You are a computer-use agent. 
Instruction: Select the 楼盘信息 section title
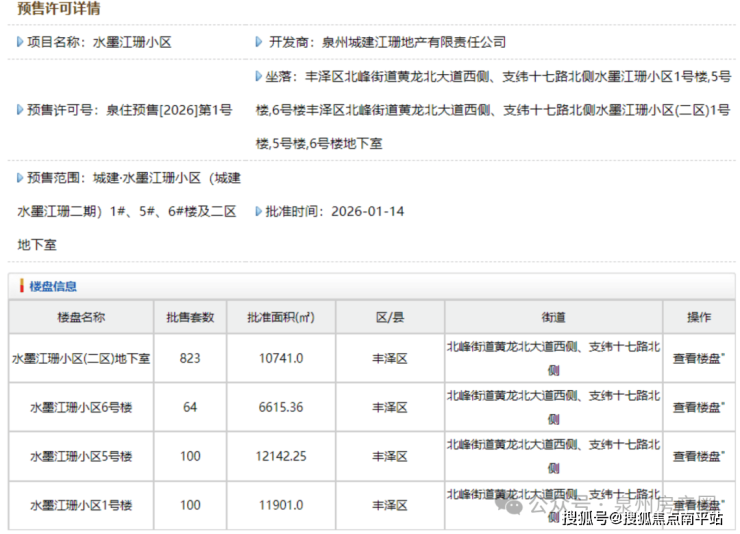(53, 286)
